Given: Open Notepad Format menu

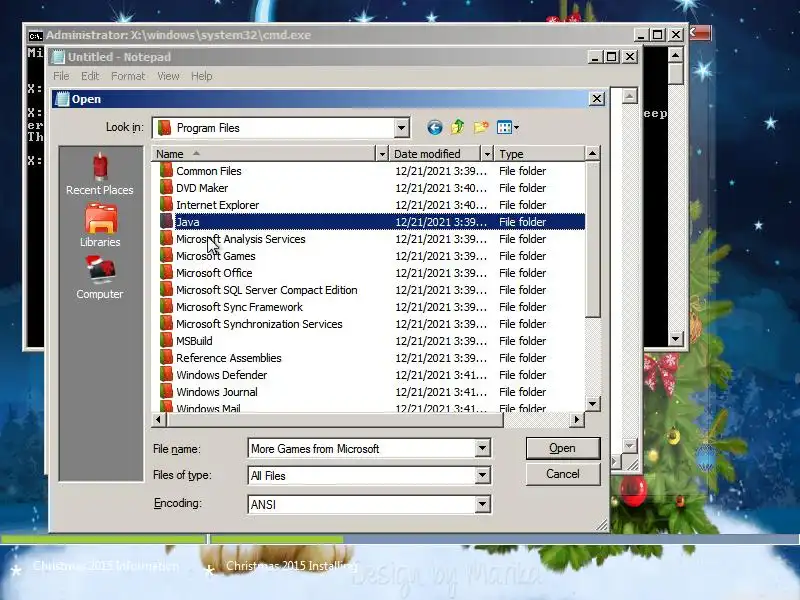Looking at the screenshot, I should [x=128, y=76].
